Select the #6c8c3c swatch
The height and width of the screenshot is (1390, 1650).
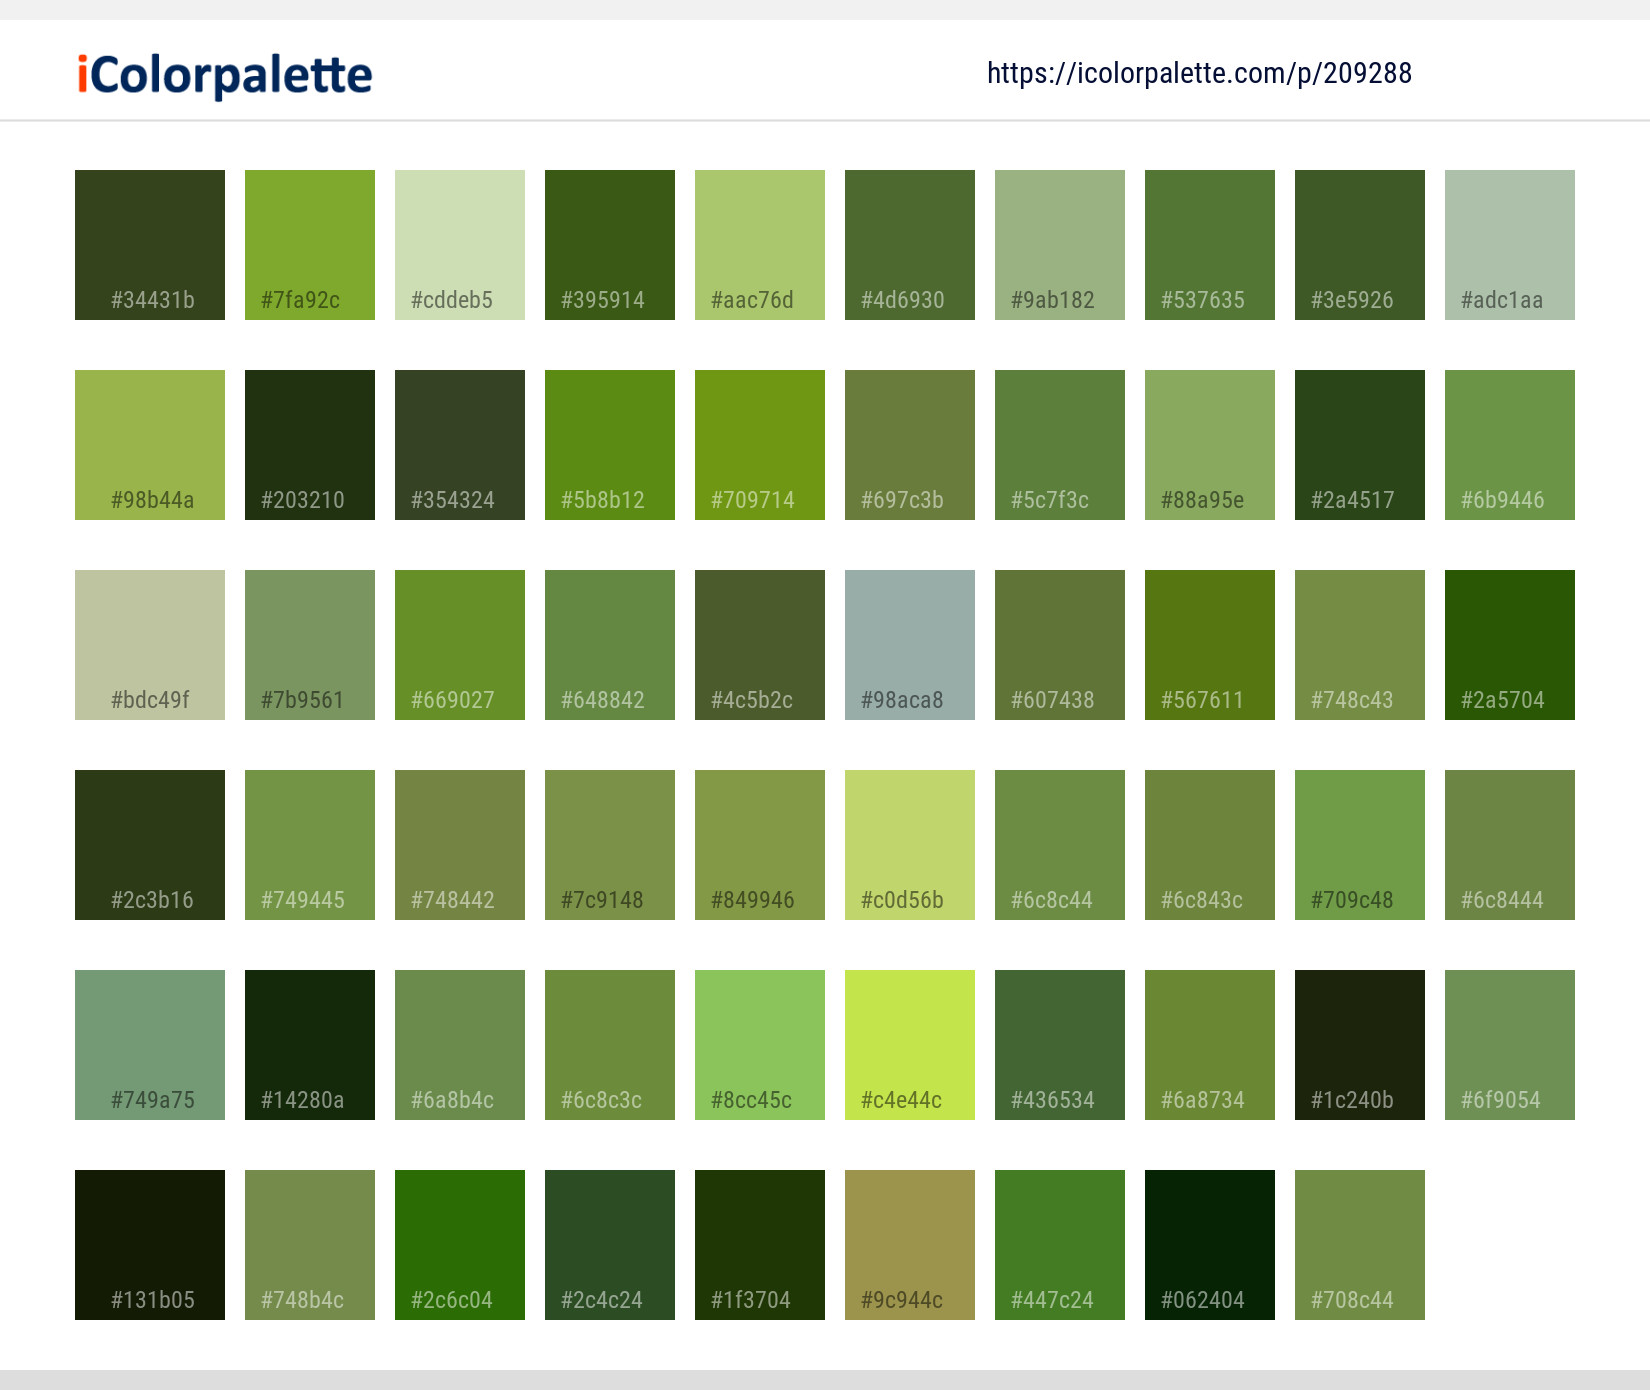610,1045
